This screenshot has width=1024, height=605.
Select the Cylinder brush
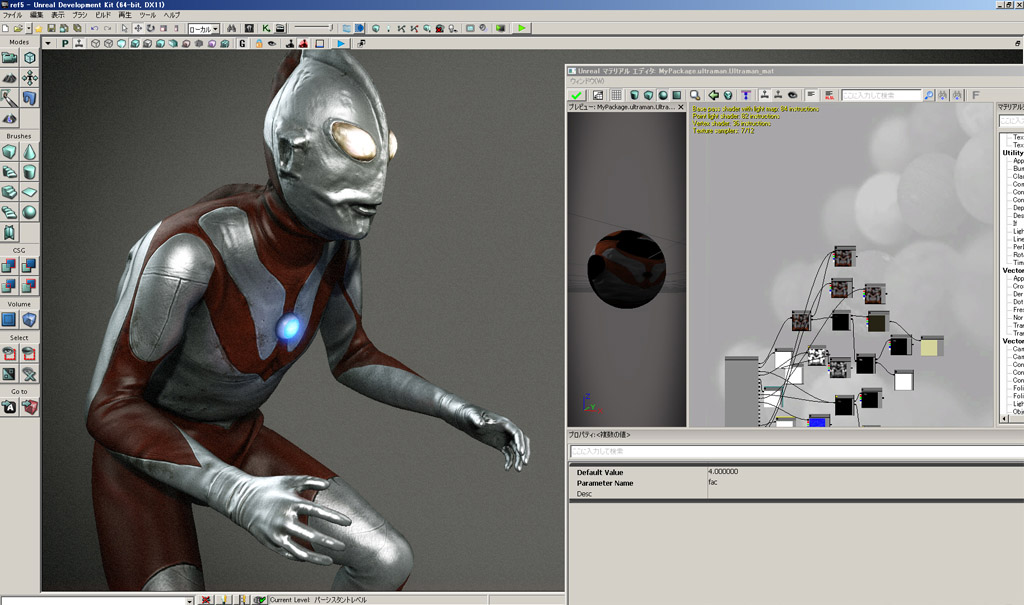[x=29, y=172]
